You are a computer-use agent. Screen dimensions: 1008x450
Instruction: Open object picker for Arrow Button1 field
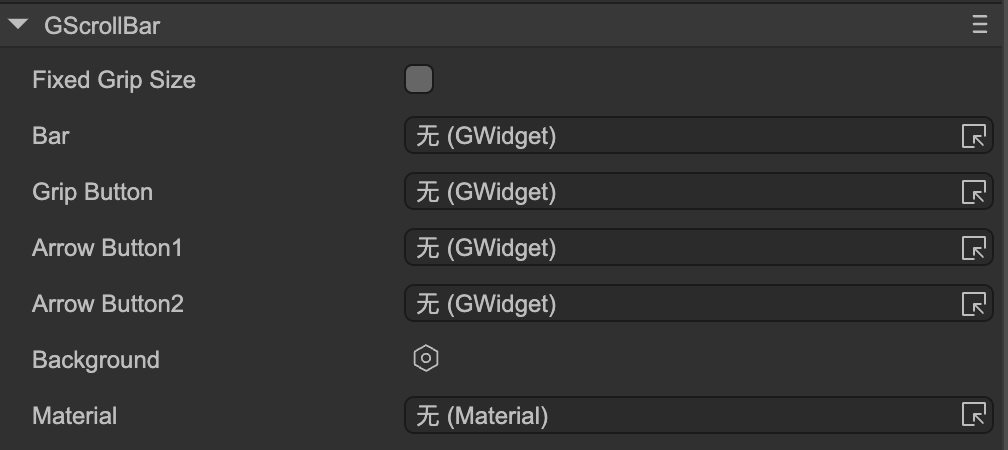[973, 248]
